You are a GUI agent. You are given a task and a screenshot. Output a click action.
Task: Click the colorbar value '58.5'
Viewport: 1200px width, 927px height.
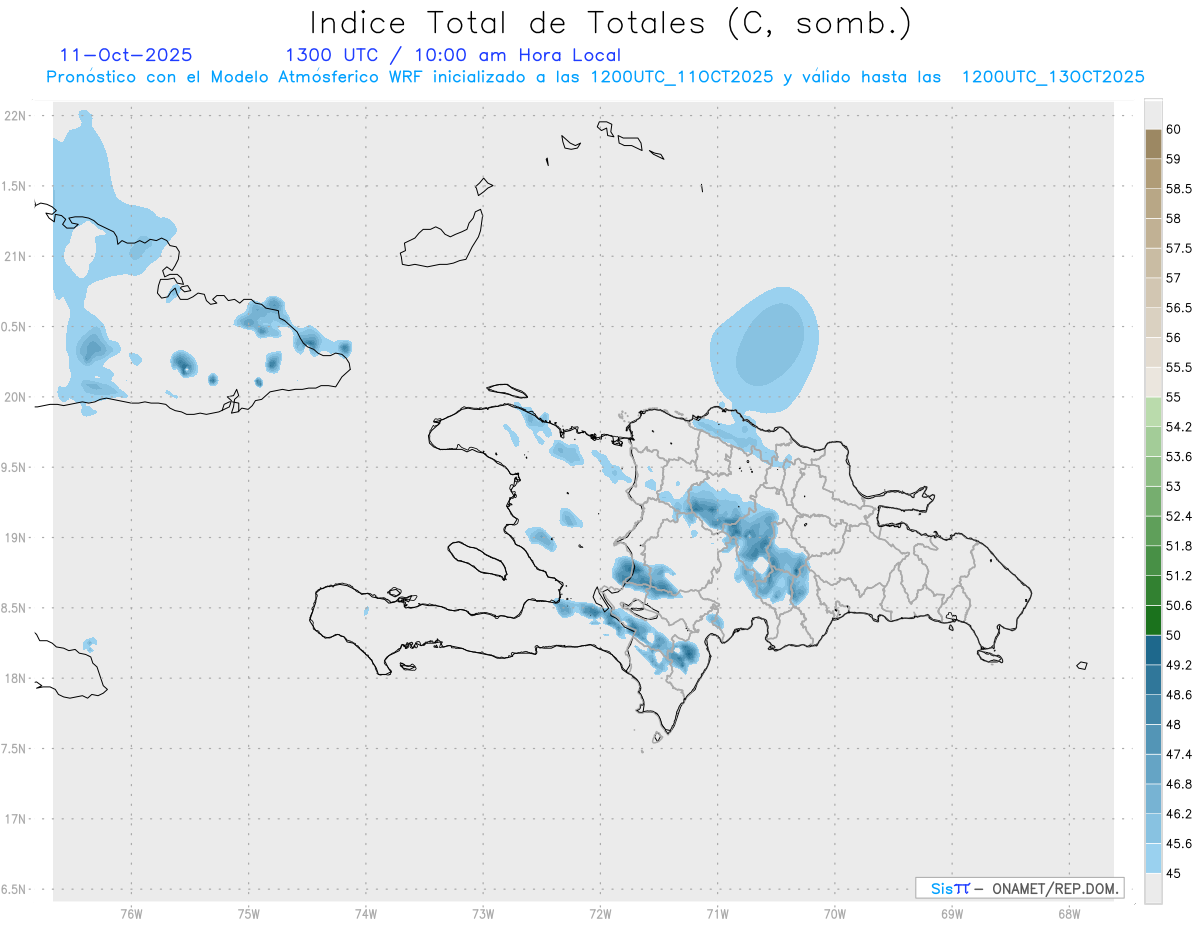click(1179, 189)
